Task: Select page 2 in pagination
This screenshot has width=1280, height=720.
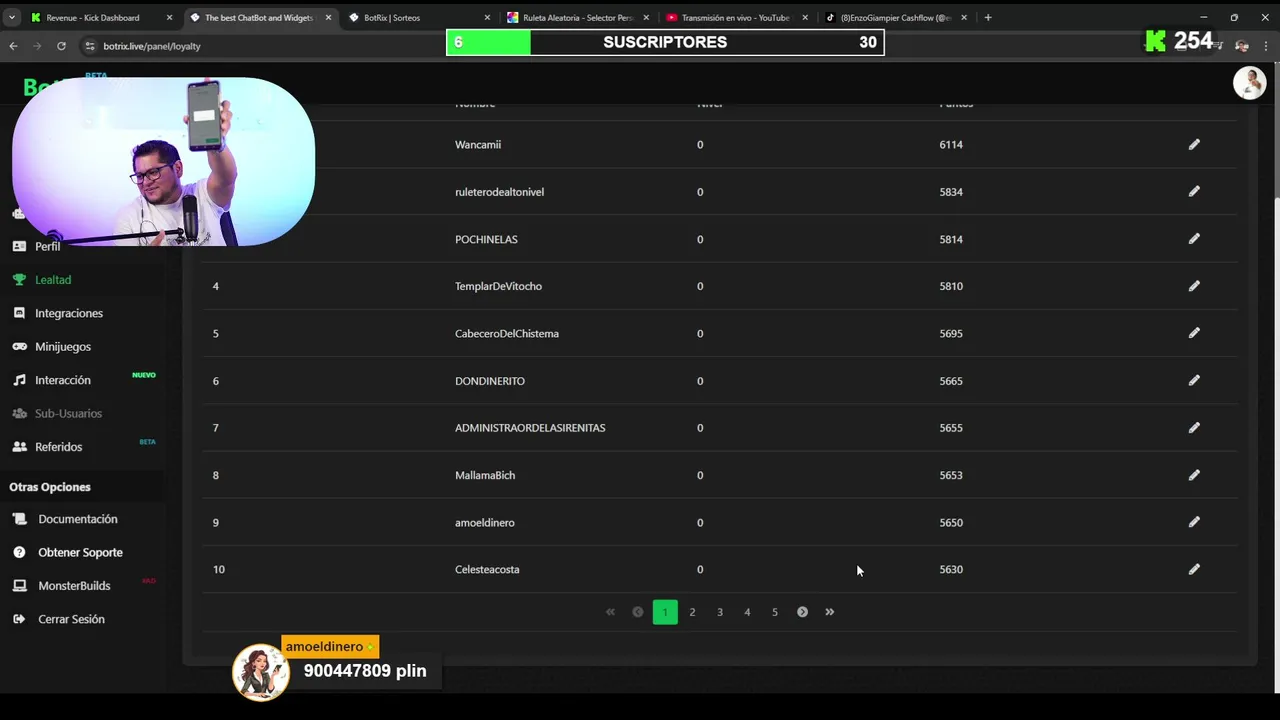Action: 692,612
